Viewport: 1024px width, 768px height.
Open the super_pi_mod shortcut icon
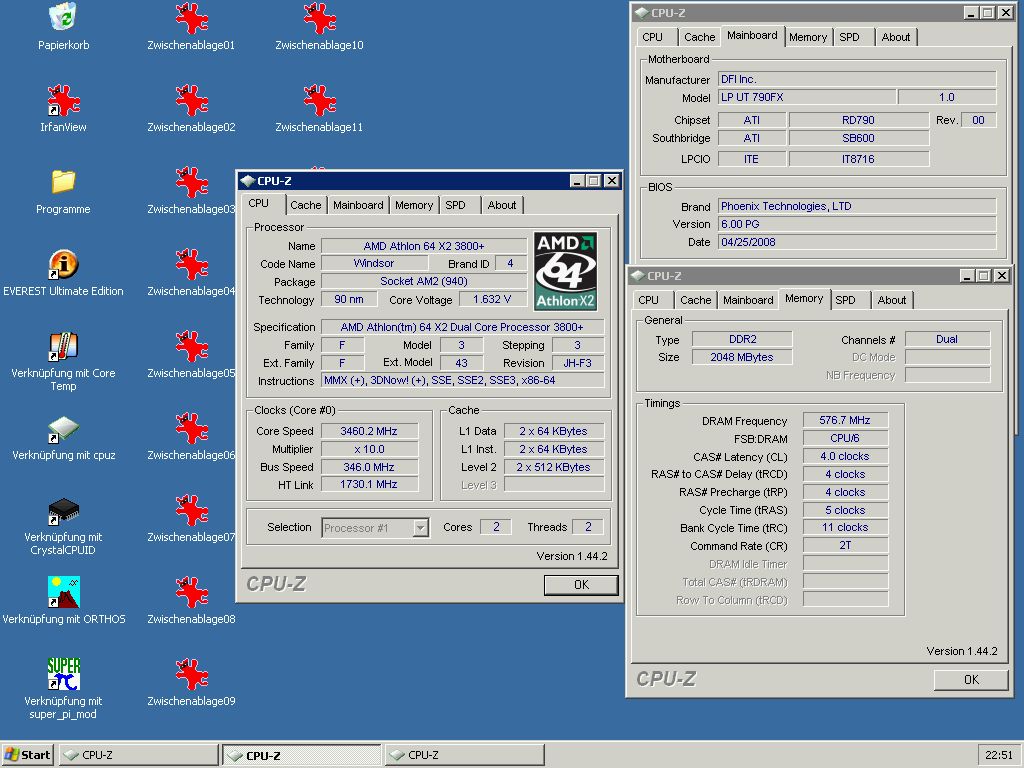point(63,674)
